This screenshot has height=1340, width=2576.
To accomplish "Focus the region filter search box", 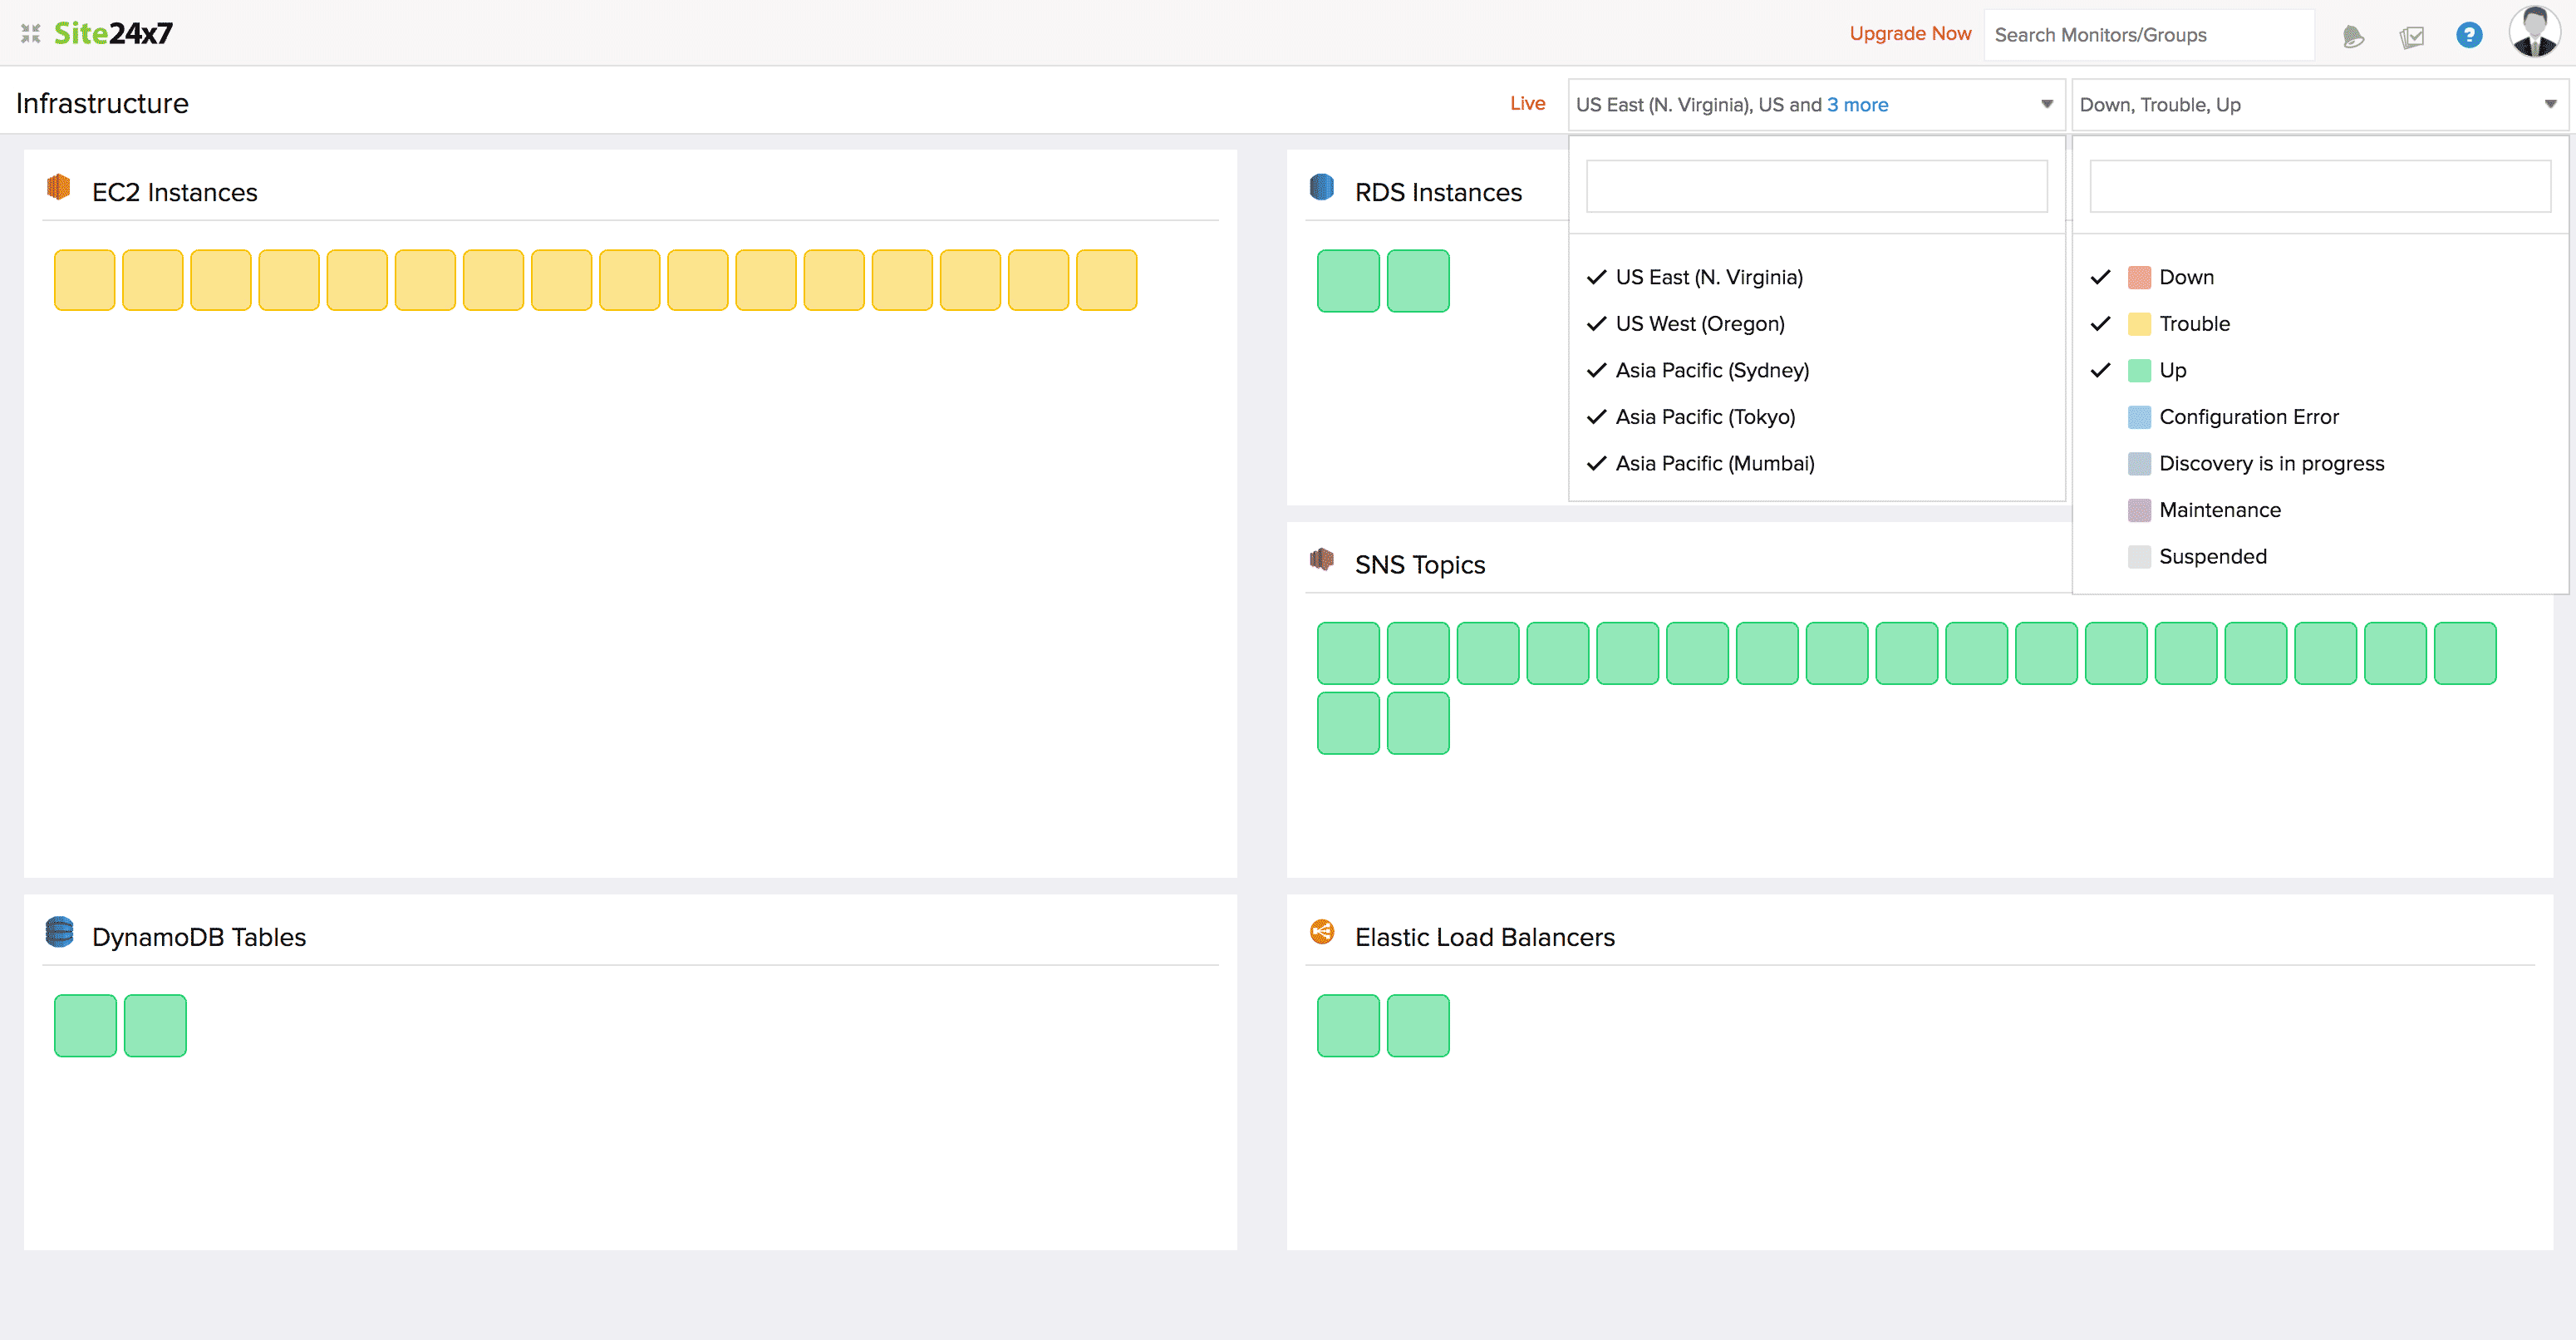I will click(x=1816, y=186).
